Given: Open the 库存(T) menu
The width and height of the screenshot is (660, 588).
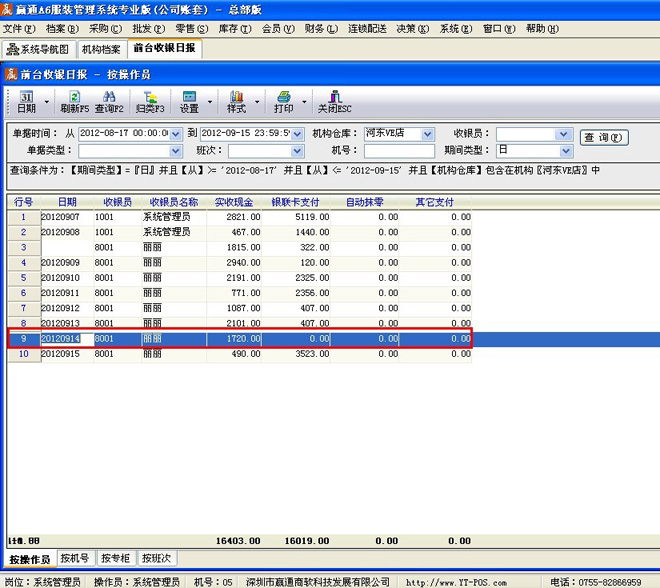Looking at the screenshot, I should pyautogui.click(x=235, y=29).
